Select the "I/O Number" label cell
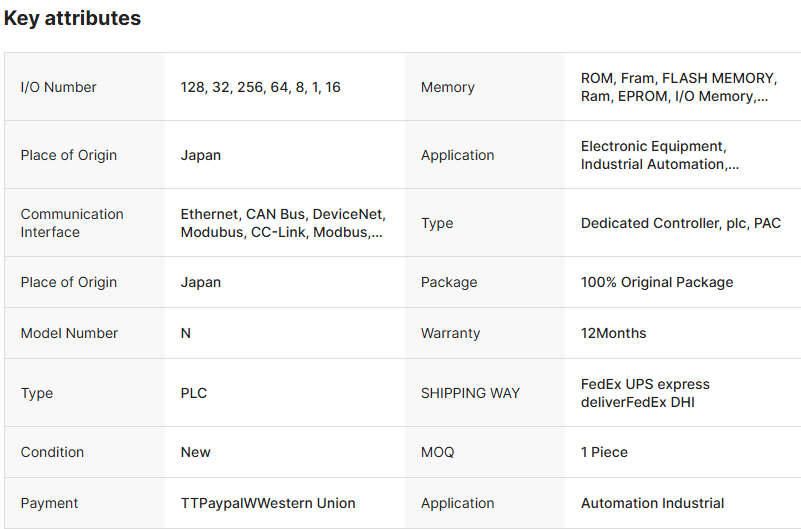Viewport: 801px width, 529px height. 58,87
